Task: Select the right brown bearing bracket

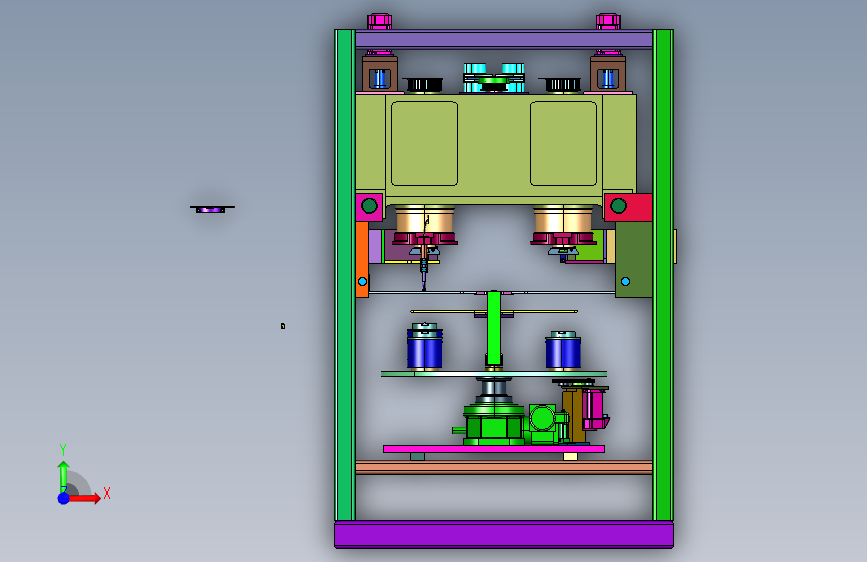Action: [x=608, y=73]
